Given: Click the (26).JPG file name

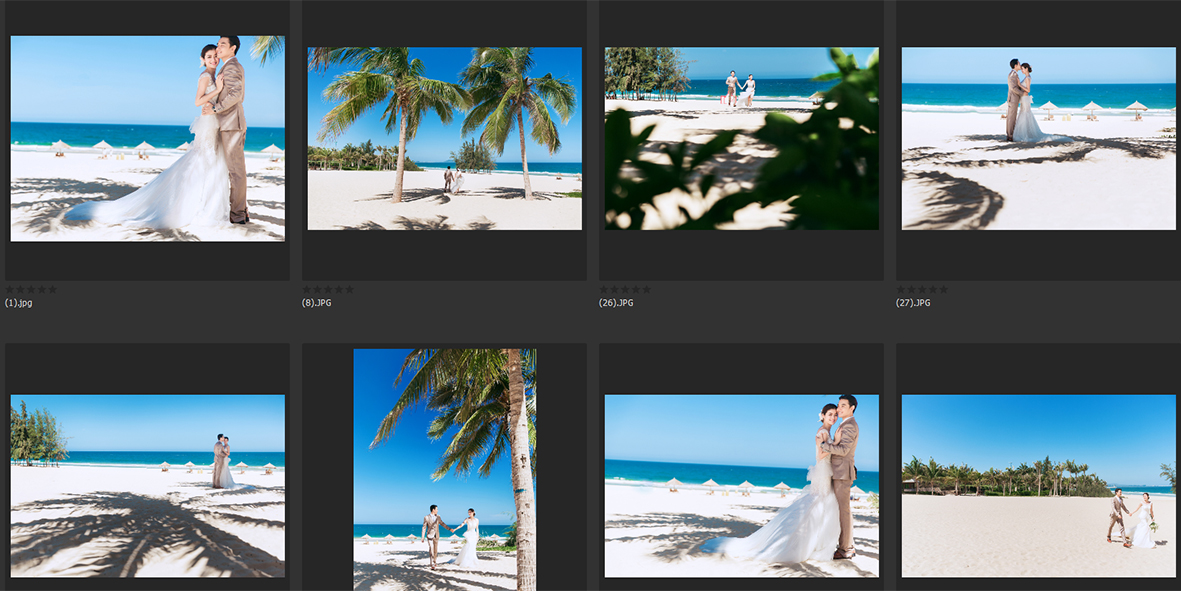Looking at the screenshot, I should (x=616, y=303).
